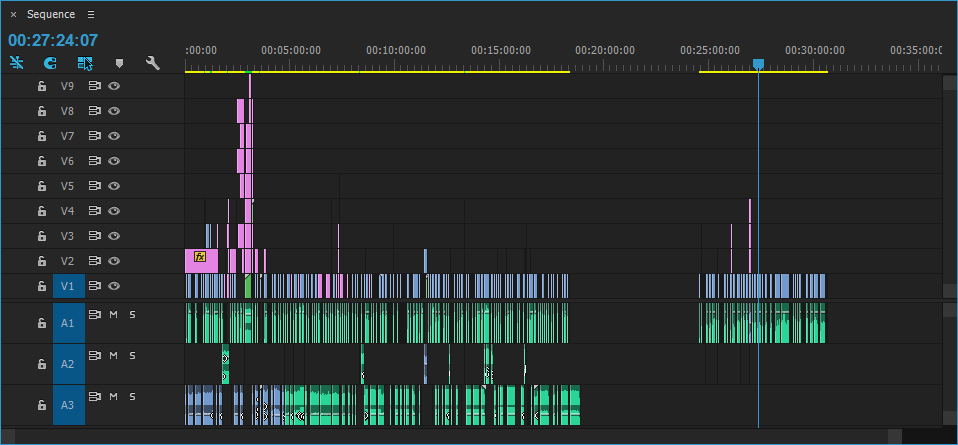This screenshot has height=445, width=958.
Task: Open the Sequence panel menu
Action: coord(91,15)
